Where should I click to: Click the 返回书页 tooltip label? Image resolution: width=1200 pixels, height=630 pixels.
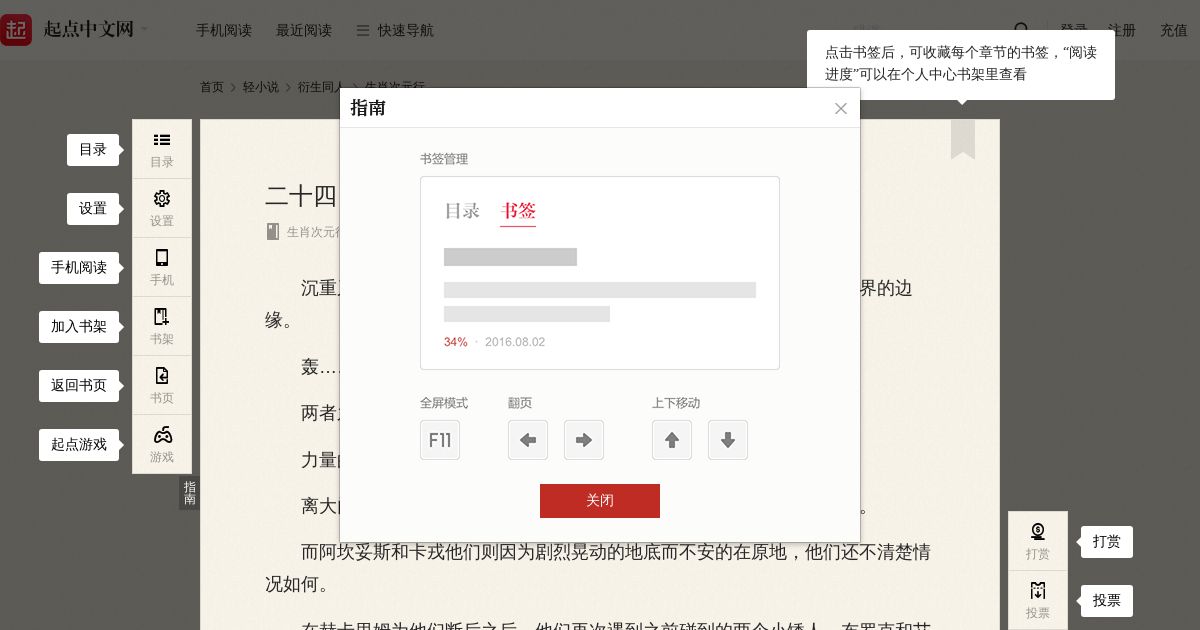coord(79,386)
